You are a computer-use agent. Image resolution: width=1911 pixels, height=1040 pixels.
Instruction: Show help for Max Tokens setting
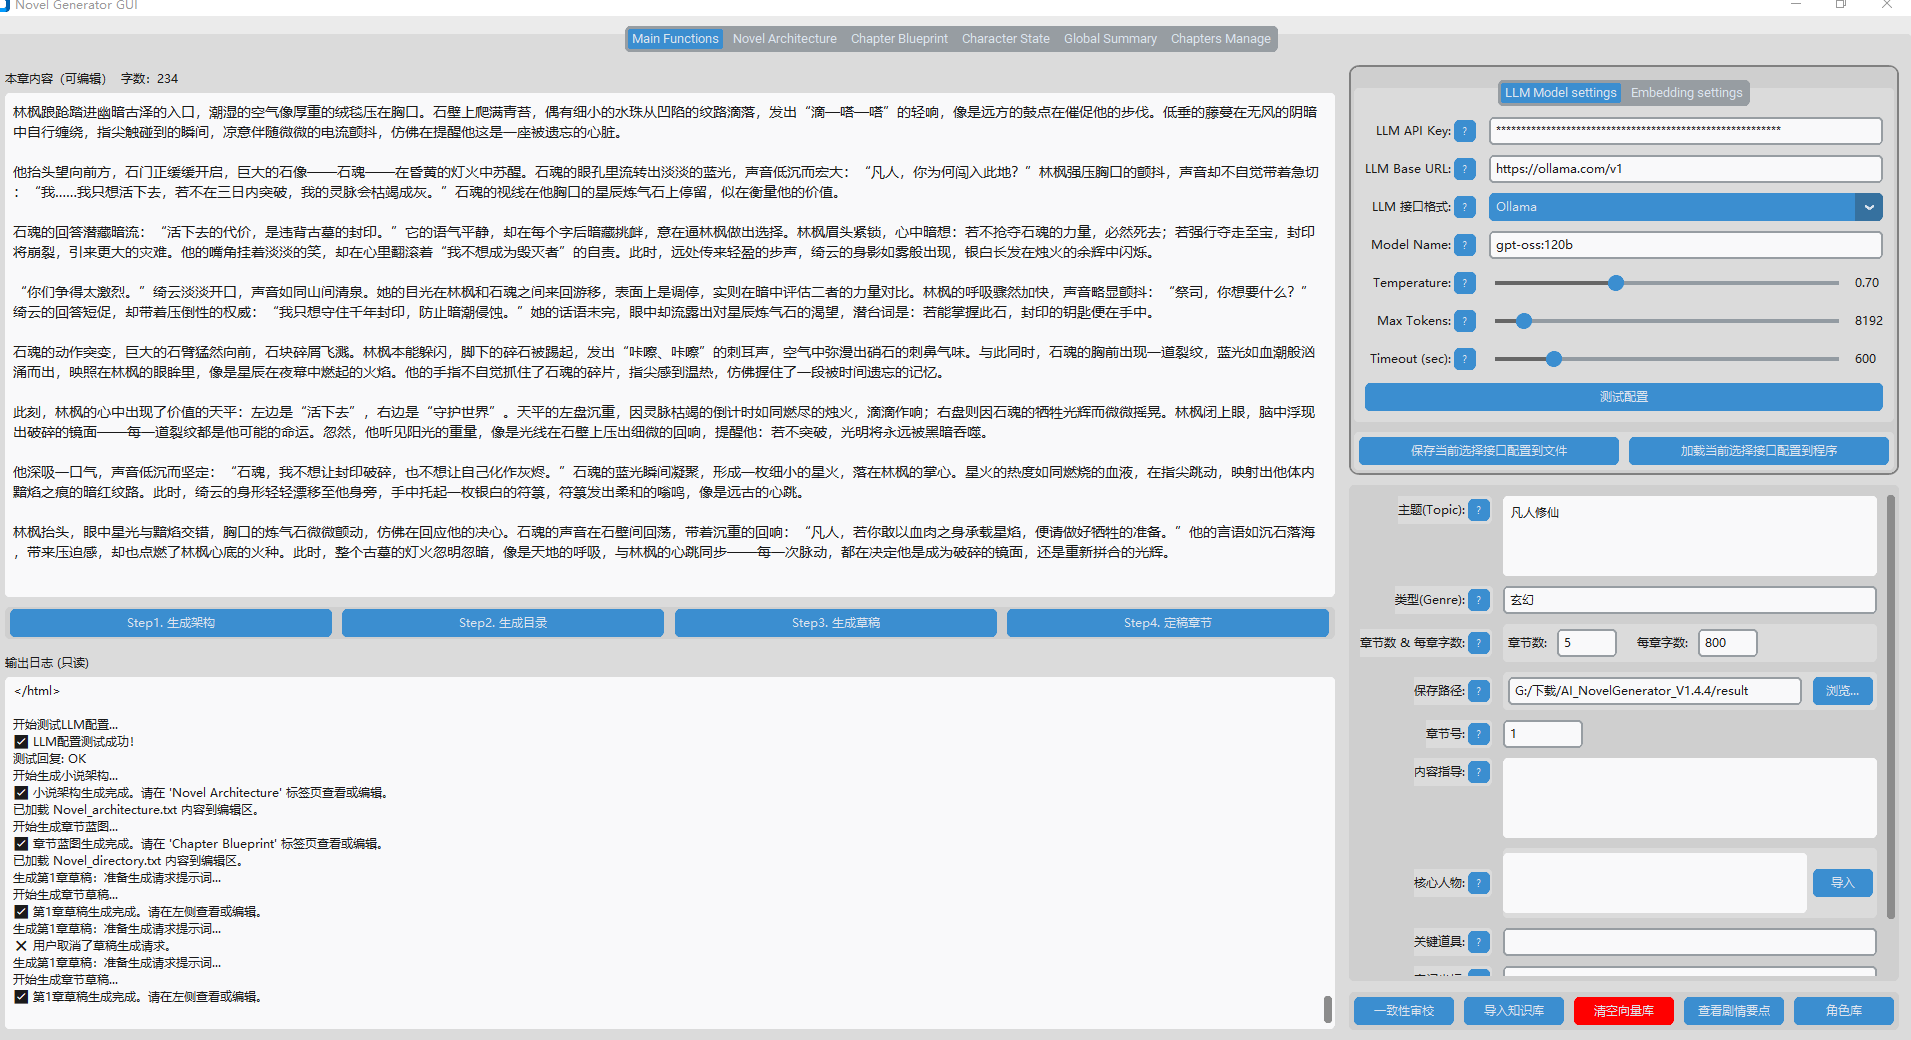1465,321
